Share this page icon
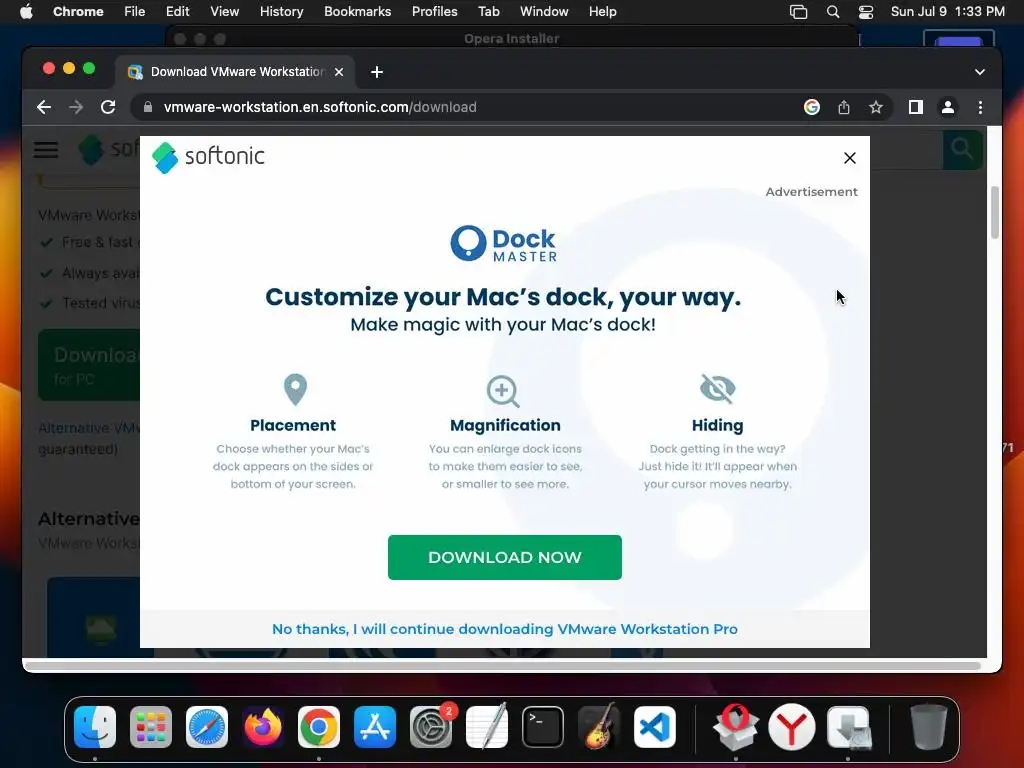 [x=844, y=107]
